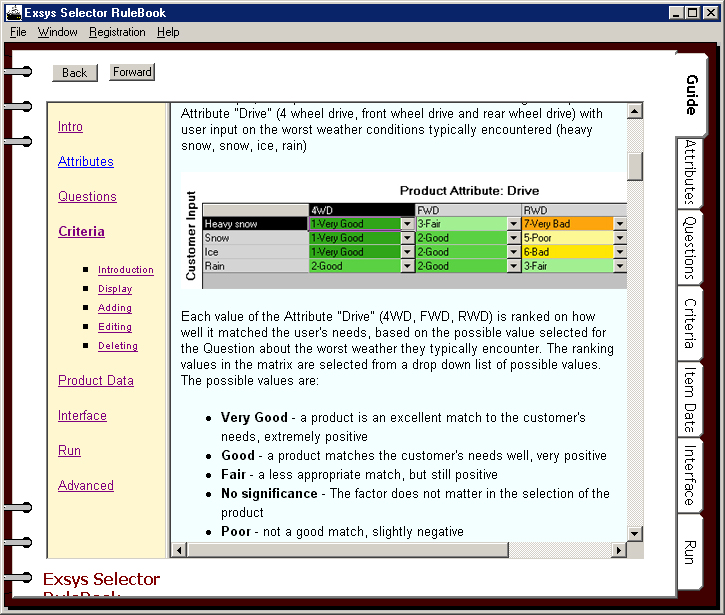Go to the Display sub-link
Image resolution: width=725 pixels, height=615 pixels.
(115, 289)
